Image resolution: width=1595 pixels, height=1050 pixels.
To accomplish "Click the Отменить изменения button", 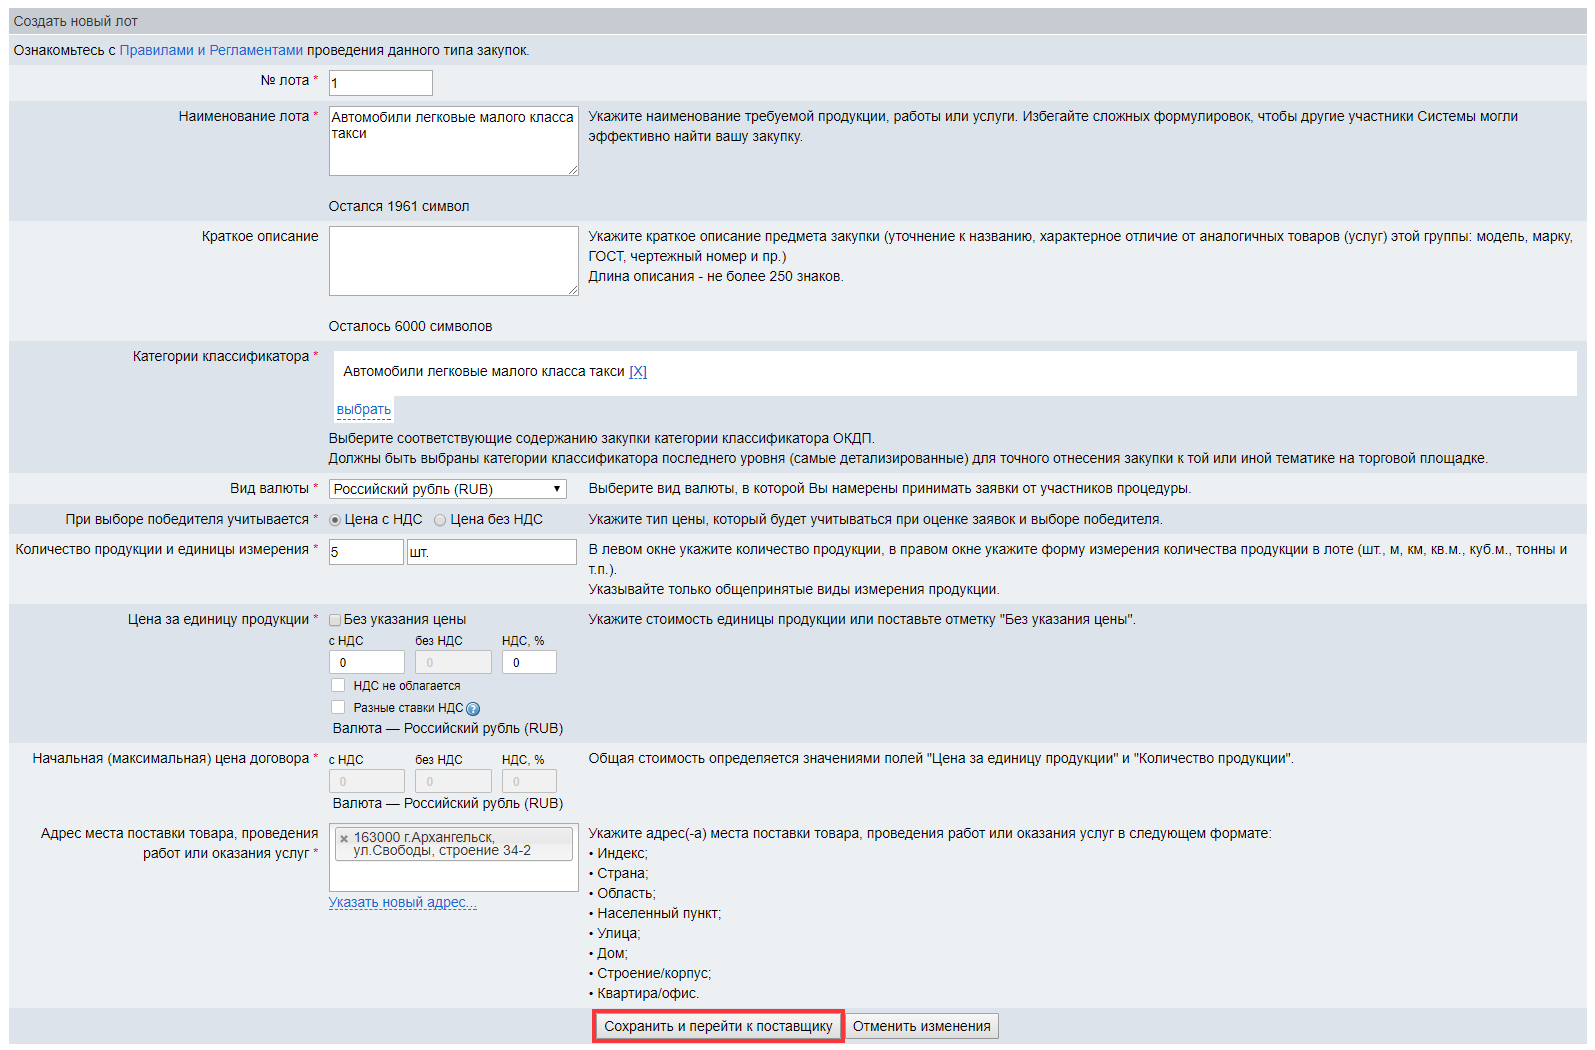I will click(921, 1026).
